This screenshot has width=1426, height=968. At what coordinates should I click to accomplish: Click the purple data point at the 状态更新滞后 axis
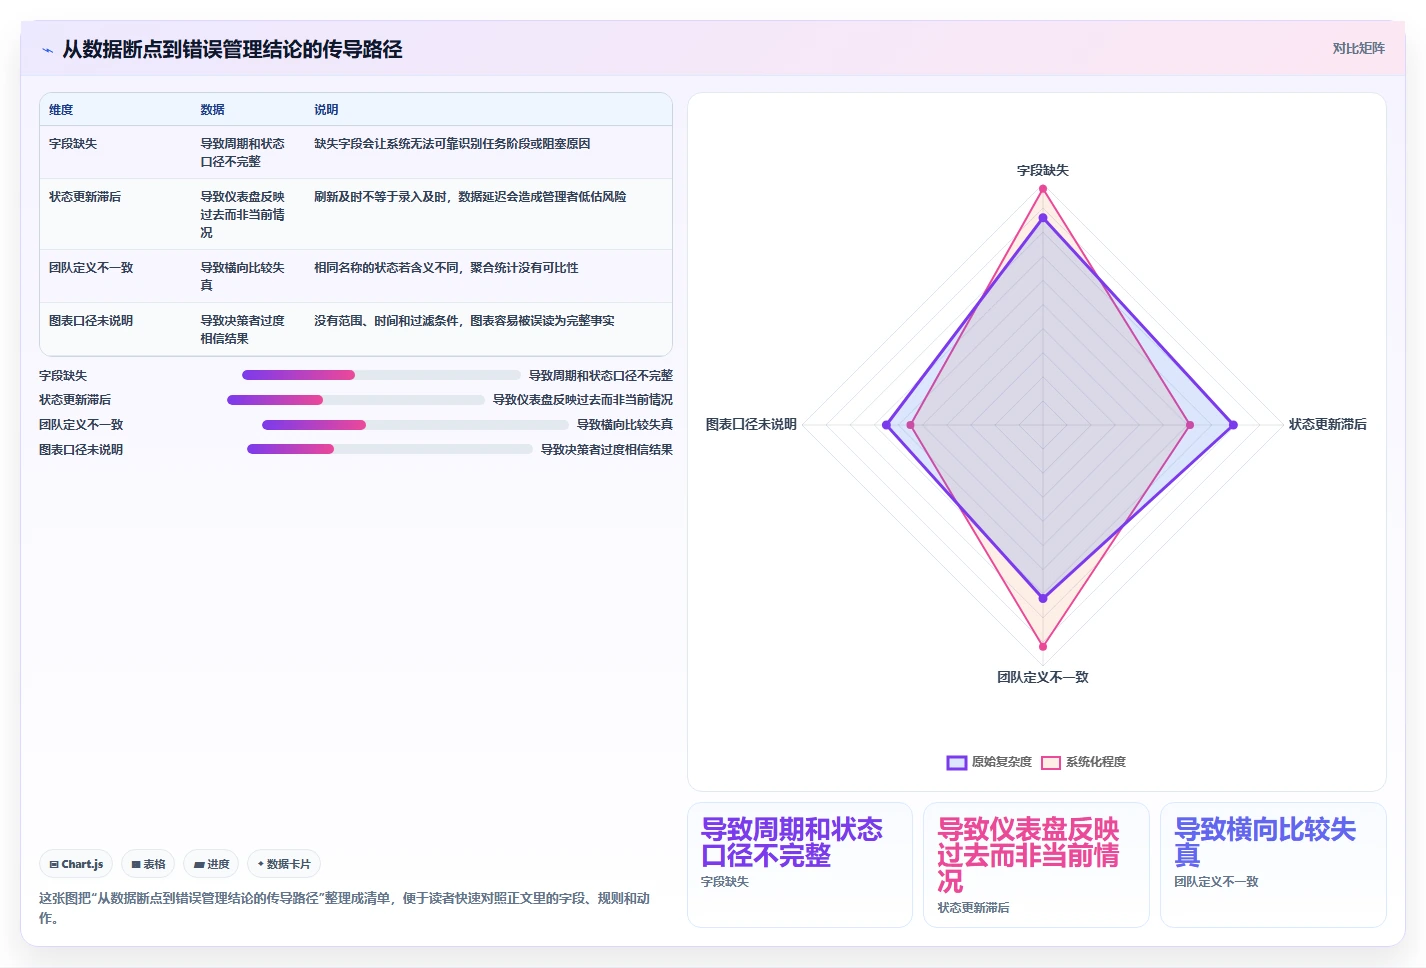(1233, 425)
